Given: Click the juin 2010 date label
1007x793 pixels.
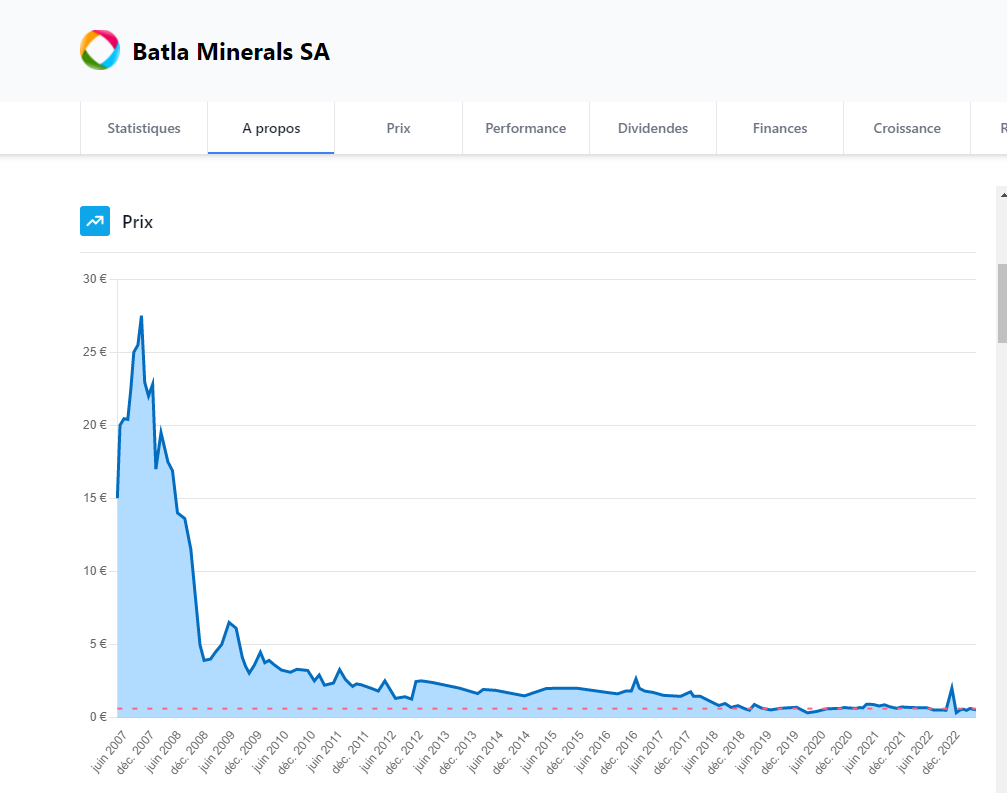Looking at the screenshot, I should (270, 751).
